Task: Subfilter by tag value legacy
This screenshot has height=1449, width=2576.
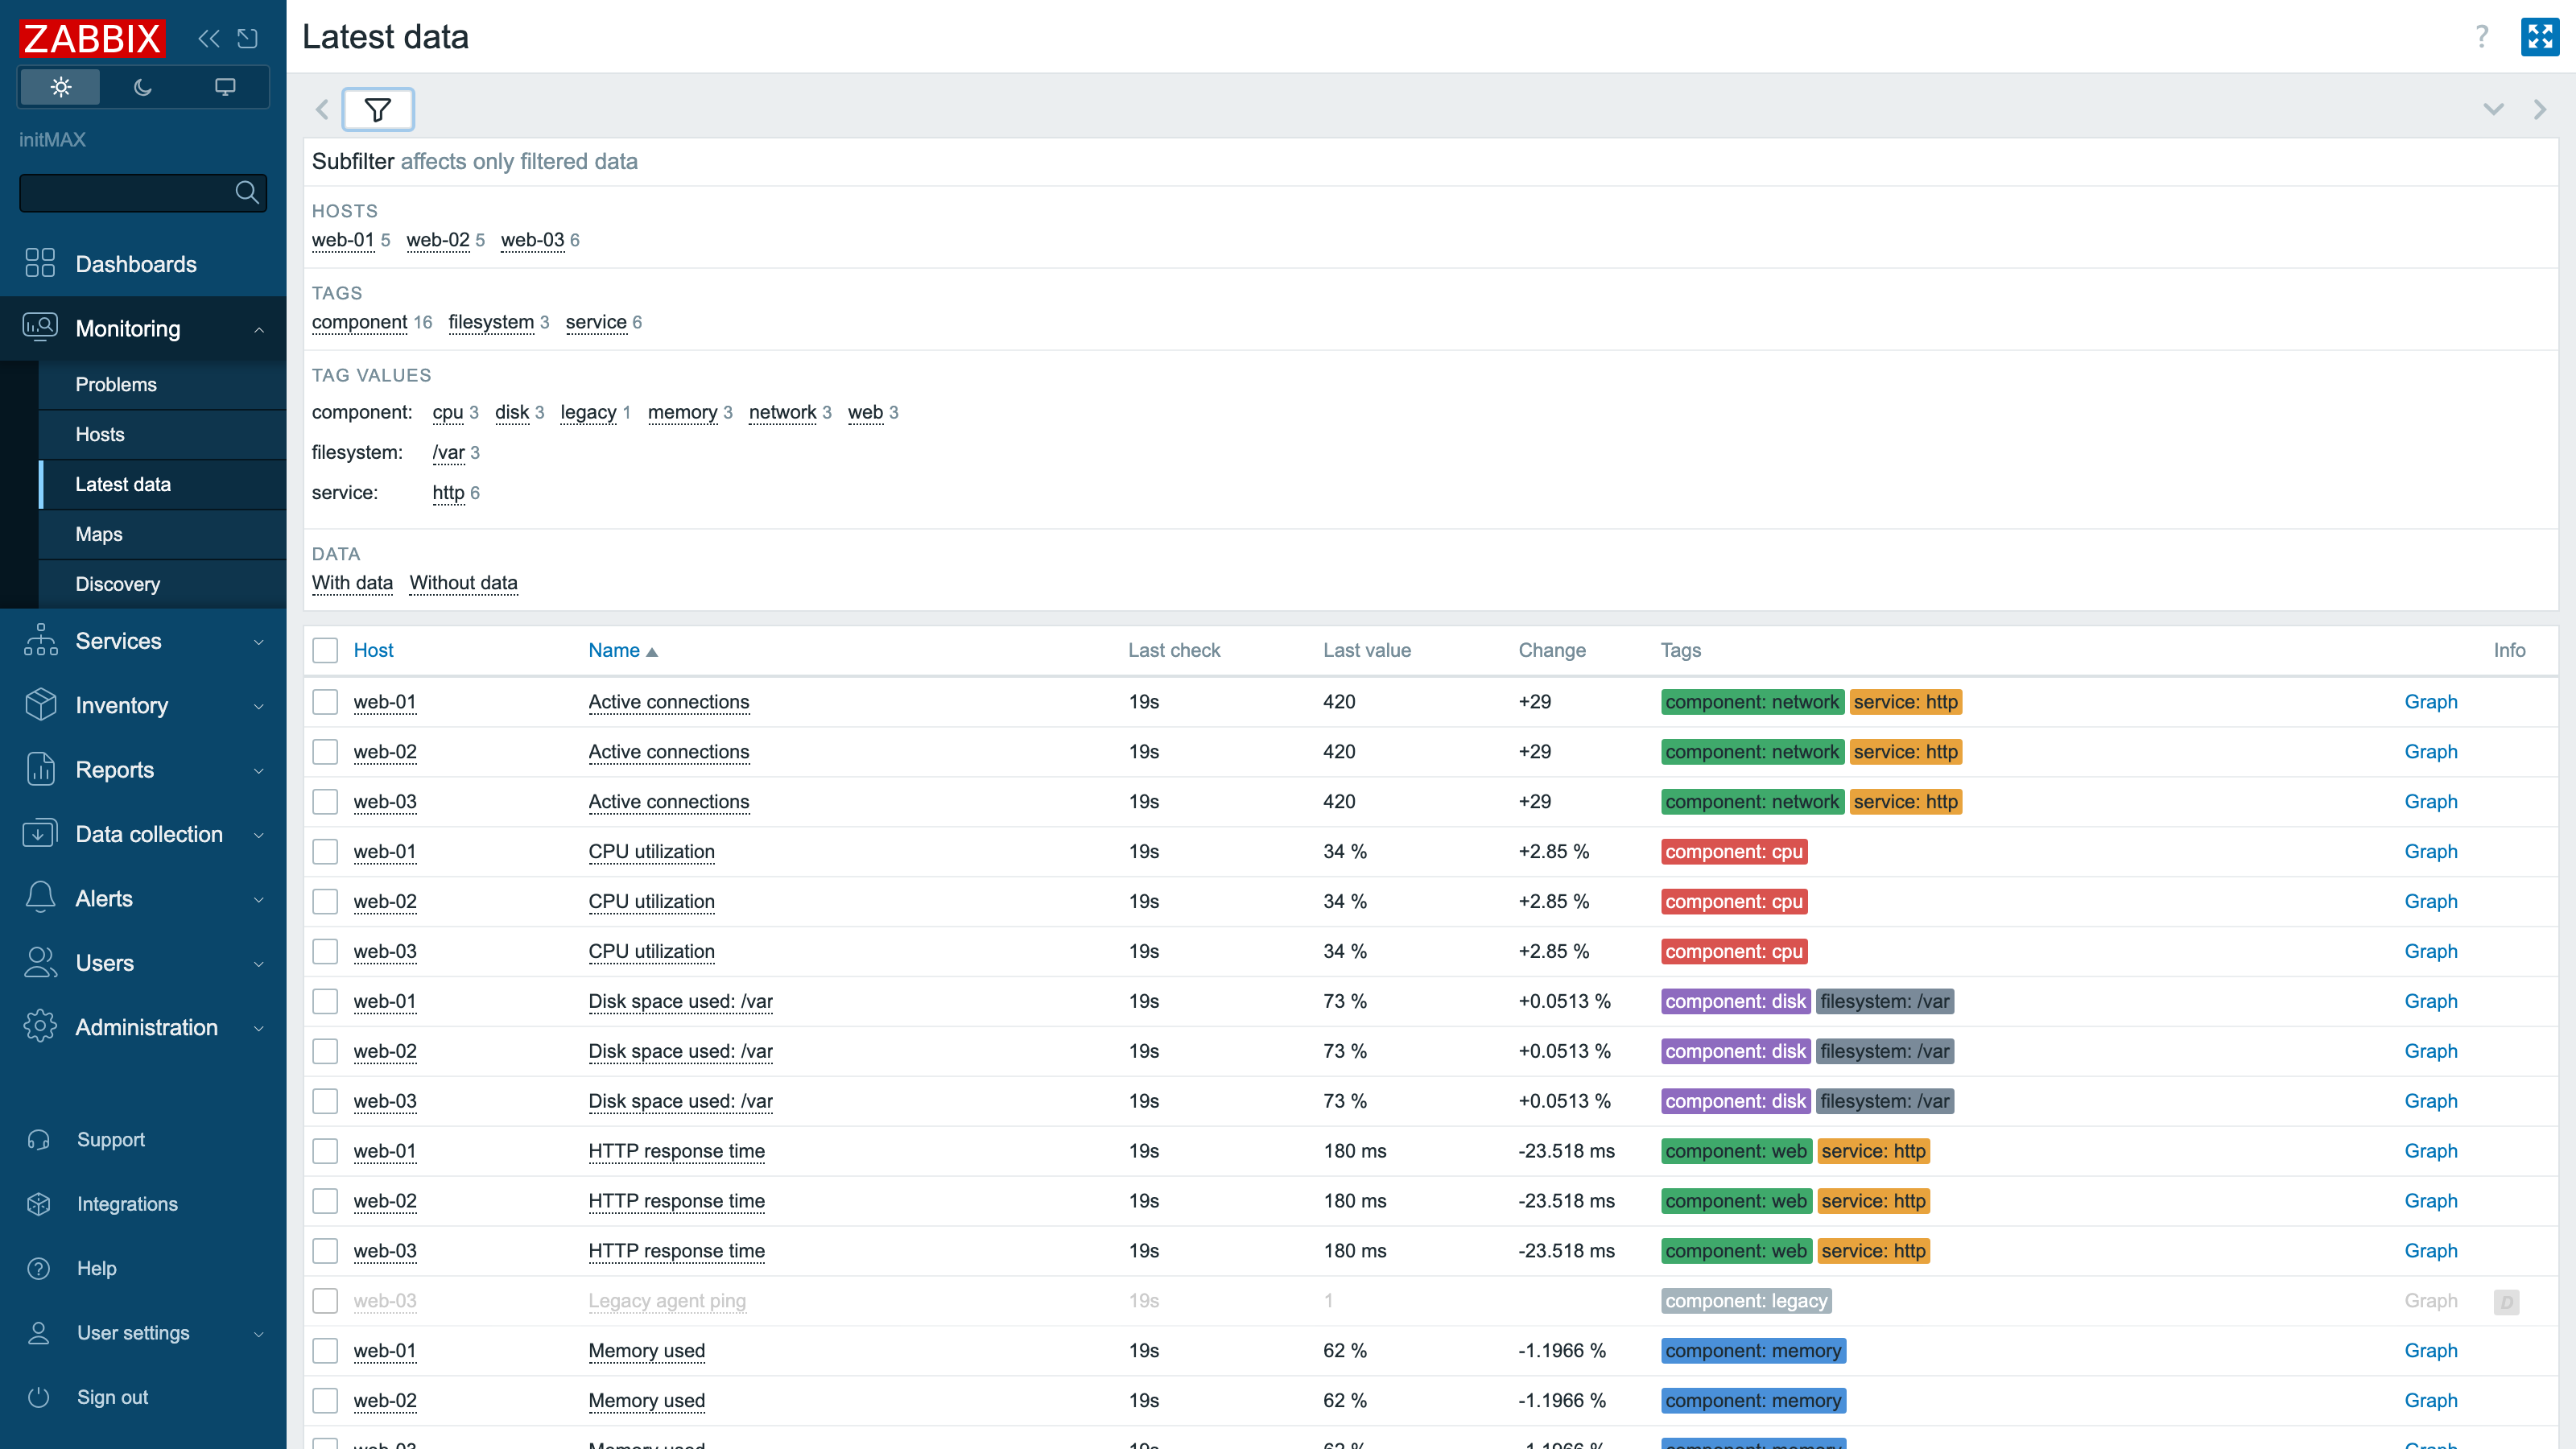Action: pos(588,412)
